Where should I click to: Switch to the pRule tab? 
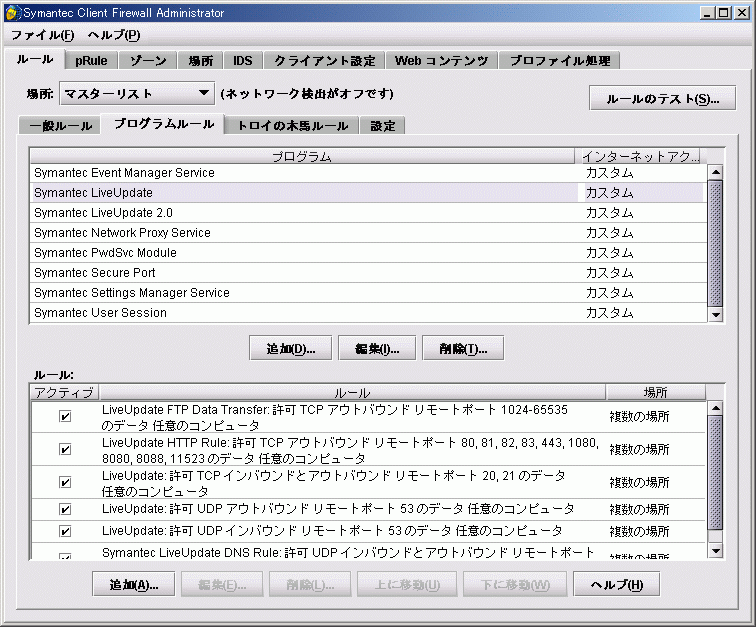point(91,61)
